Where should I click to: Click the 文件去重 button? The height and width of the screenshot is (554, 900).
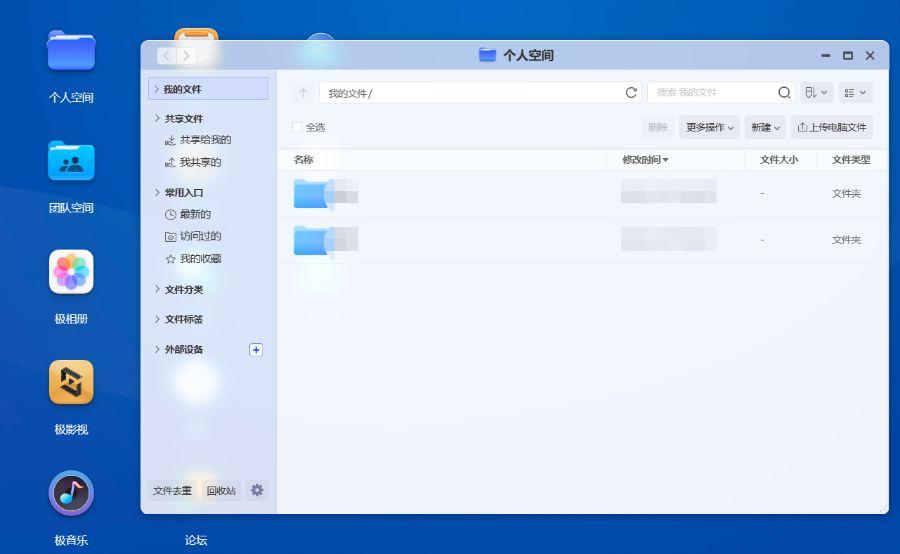[x=172, y=490]
